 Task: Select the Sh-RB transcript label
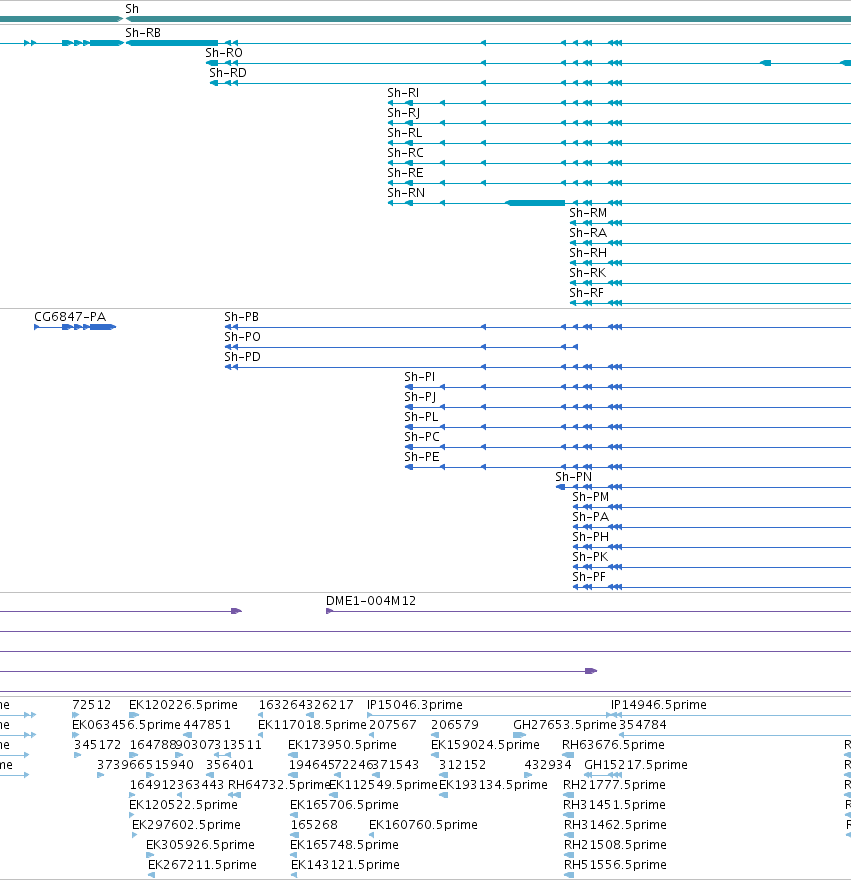pos(143,33)
